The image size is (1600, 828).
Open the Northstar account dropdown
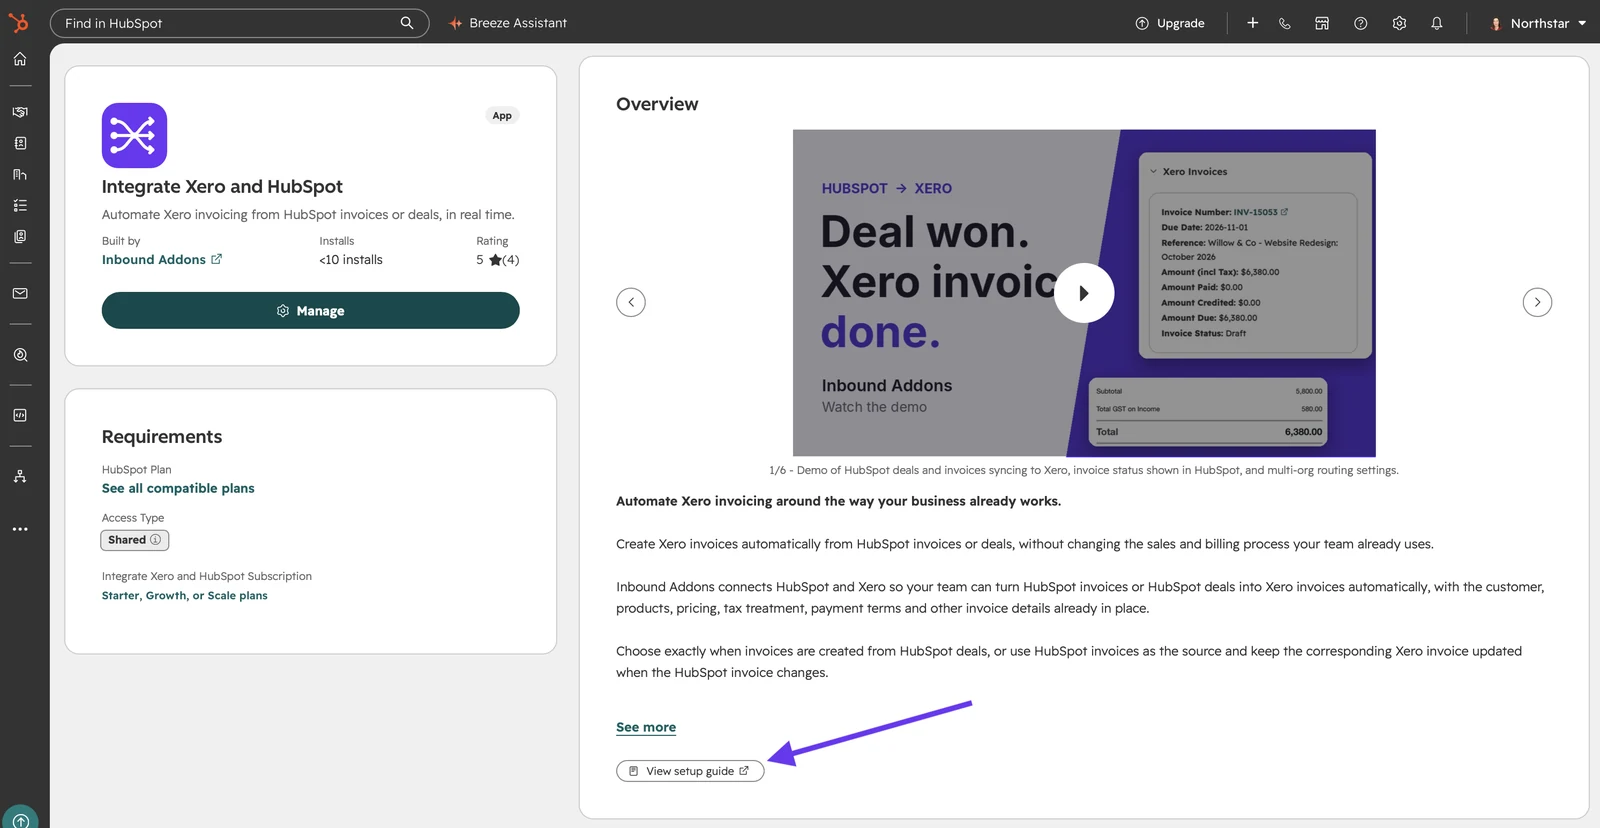(x=1538, y=23)
